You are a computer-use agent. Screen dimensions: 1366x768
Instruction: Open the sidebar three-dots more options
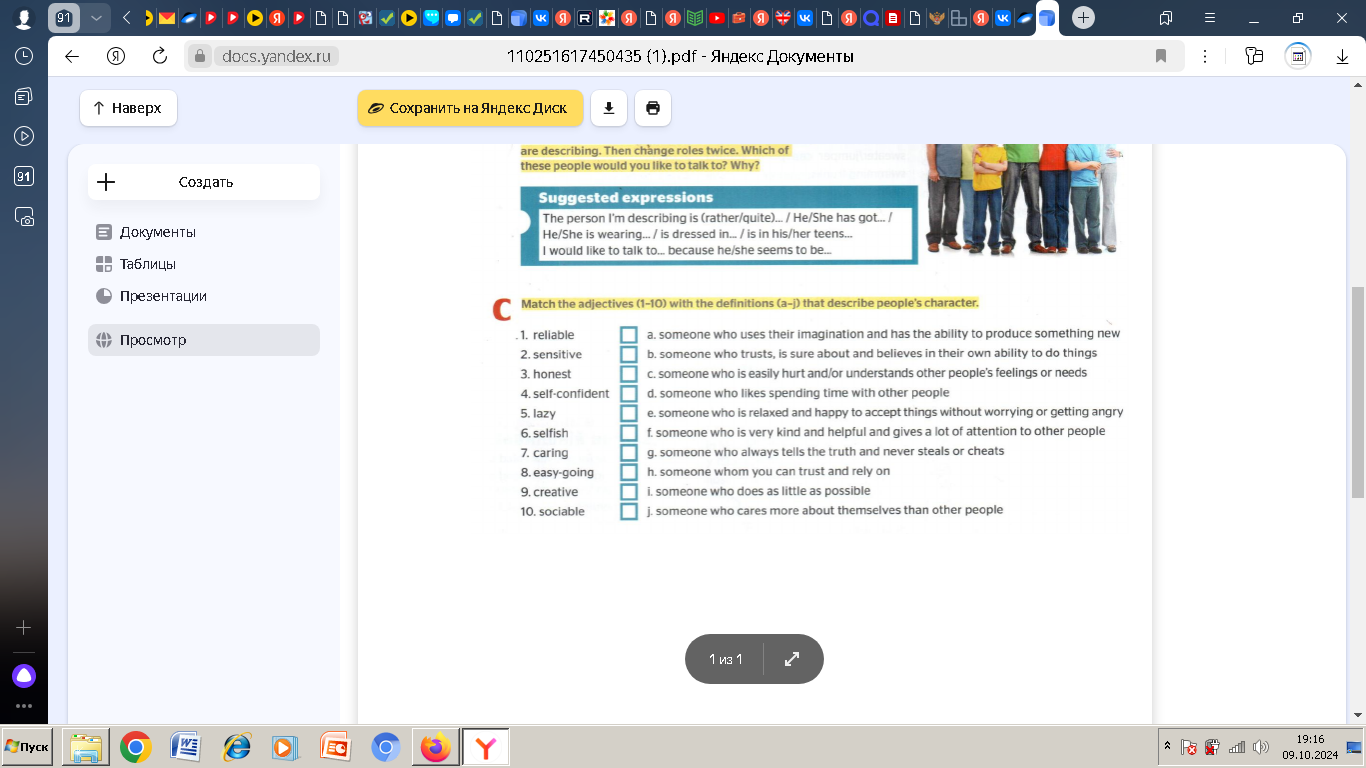[24, 706]
